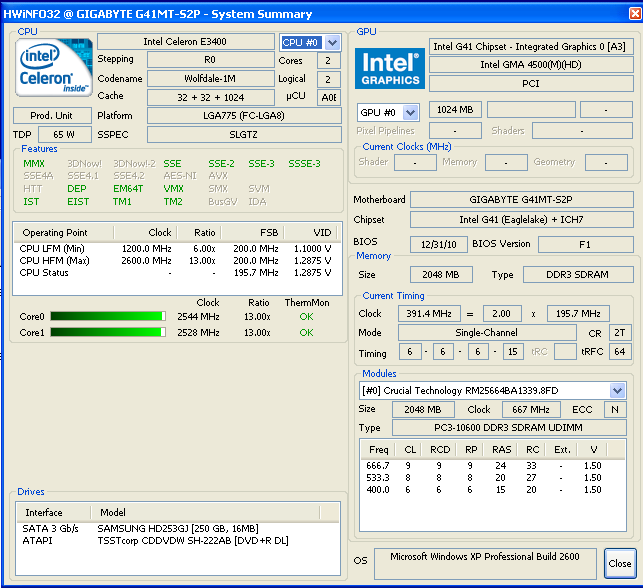Click the 65 W TDP field
This screenshot has height=588, width=643.
pyautogui.click(x=64, y=134)
